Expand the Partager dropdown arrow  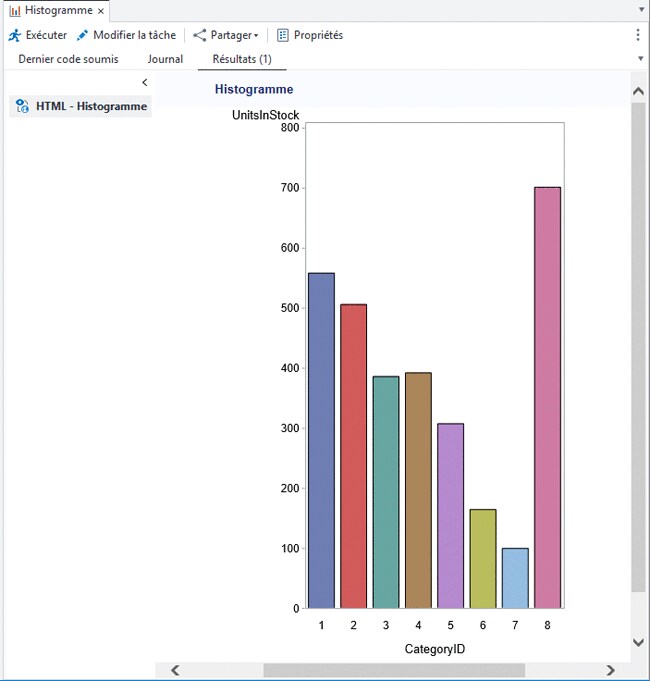pyautogui.click(x=256, y=36)
